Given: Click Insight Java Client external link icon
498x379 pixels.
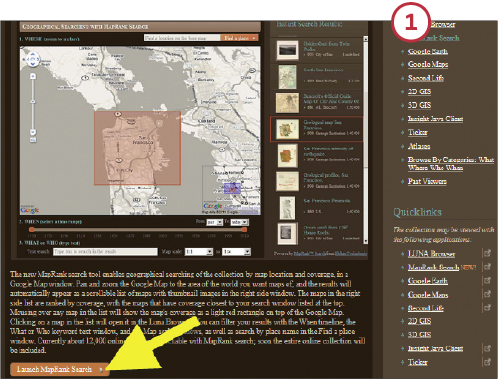Looking at the screenshot, I should tap(487, 348).
